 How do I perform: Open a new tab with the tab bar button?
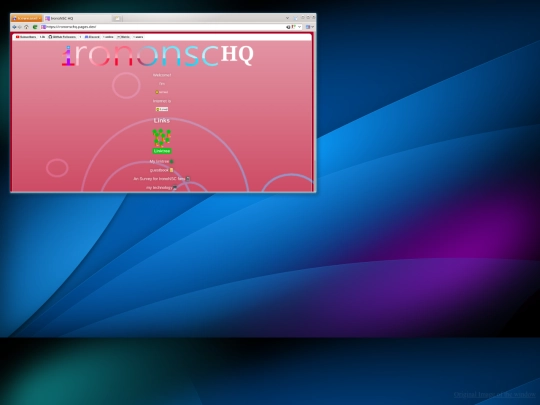(x=117, y=18)
